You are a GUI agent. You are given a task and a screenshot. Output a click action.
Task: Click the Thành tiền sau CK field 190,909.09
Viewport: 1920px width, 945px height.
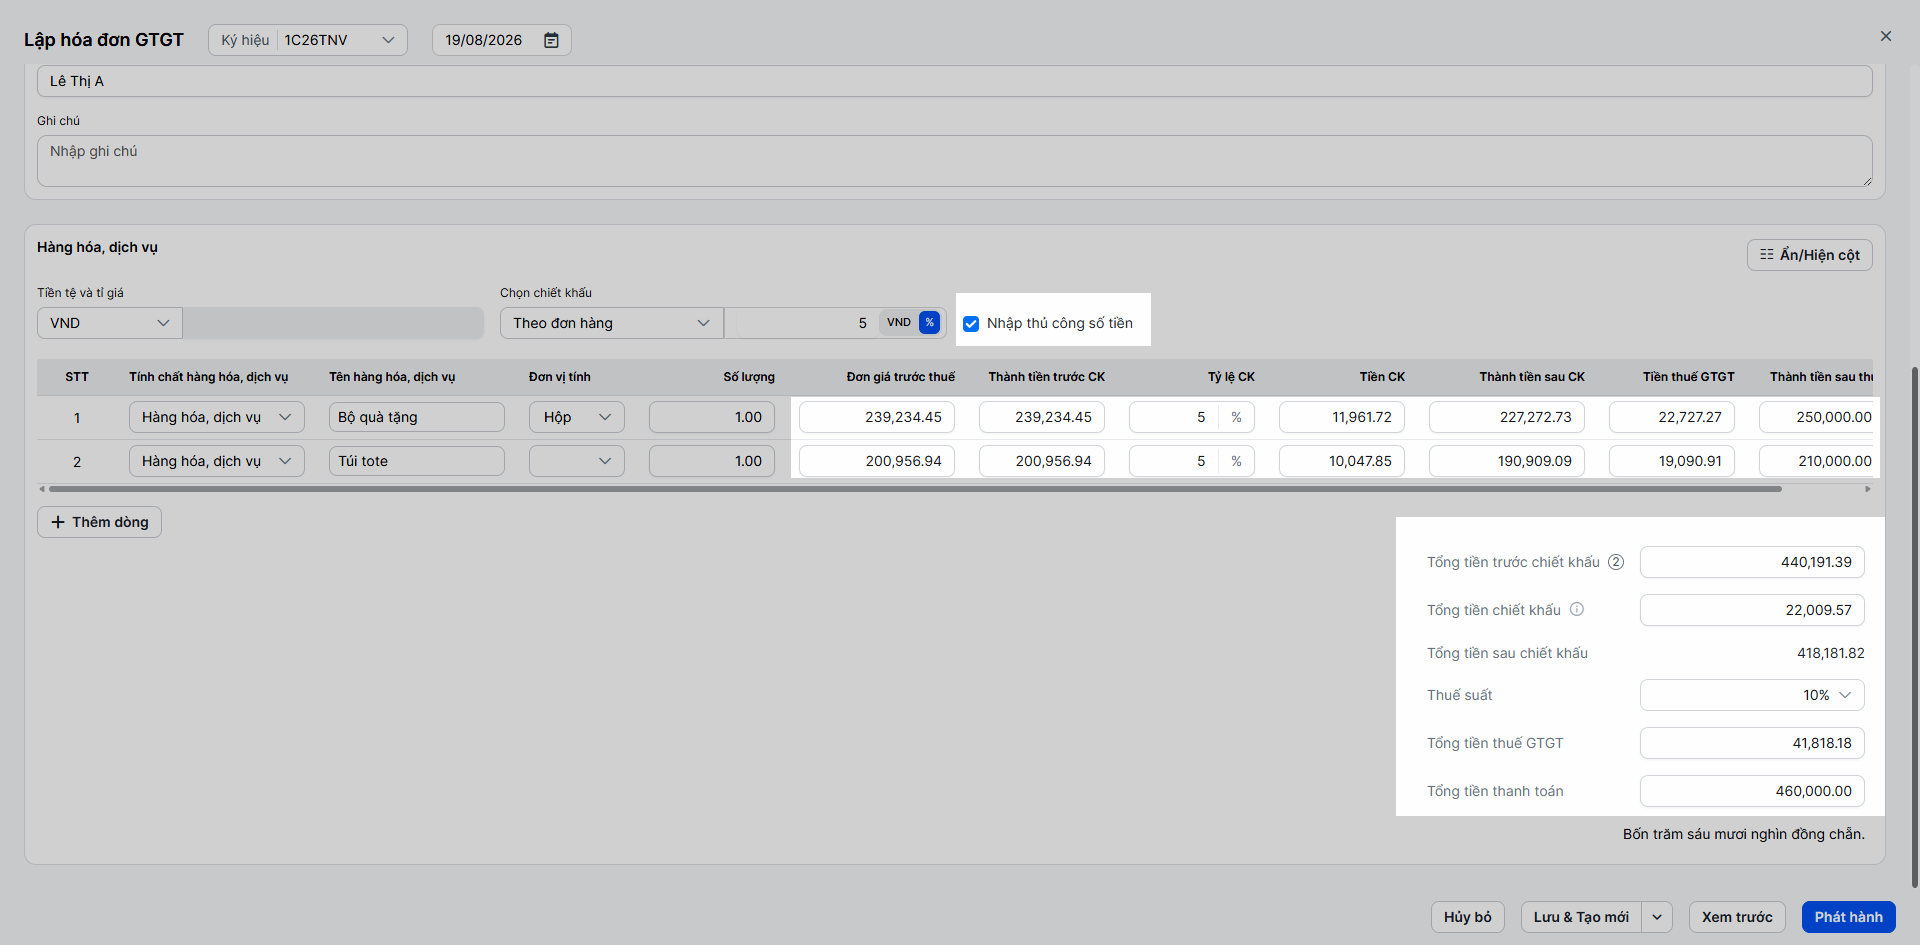click(1507, 461)
